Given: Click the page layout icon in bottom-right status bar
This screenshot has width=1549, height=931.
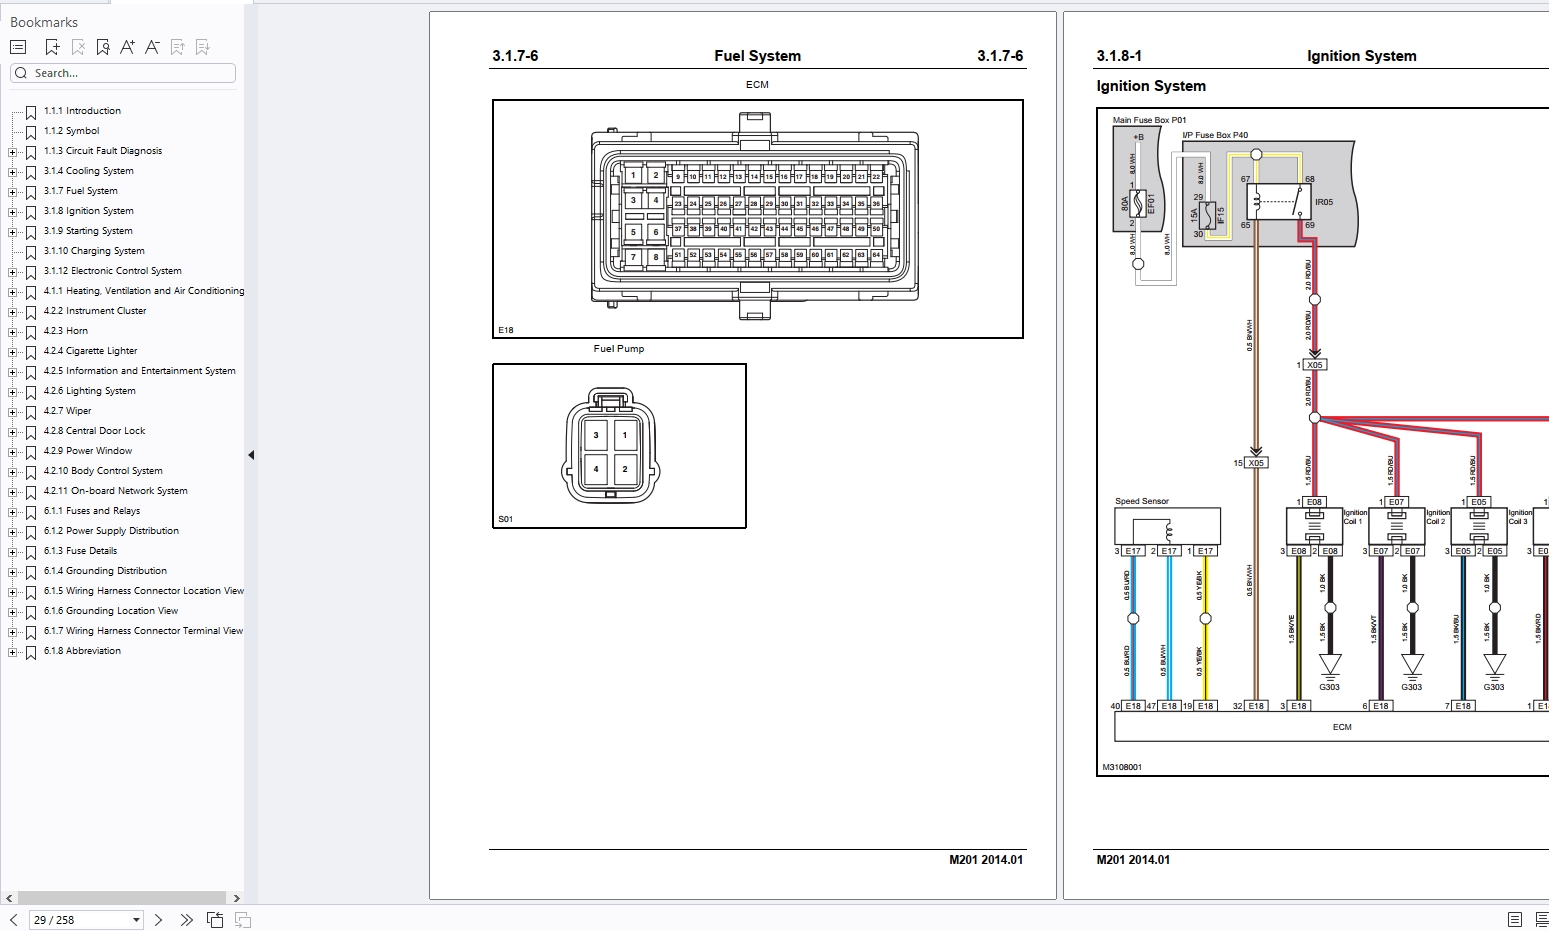Looking at the screenshot, I should point(1514,919).
